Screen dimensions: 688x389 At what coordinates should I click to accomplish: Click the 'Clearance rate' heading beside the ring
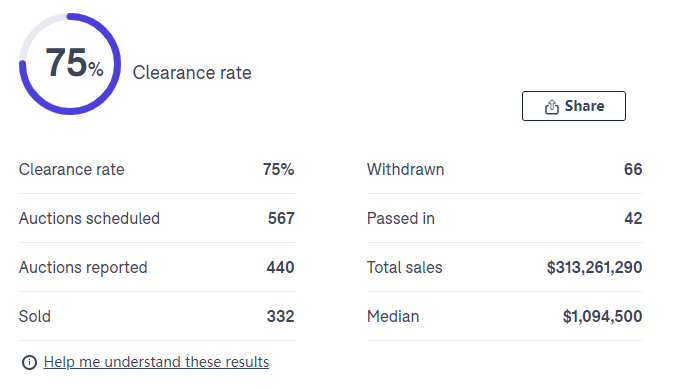(192, 73)
